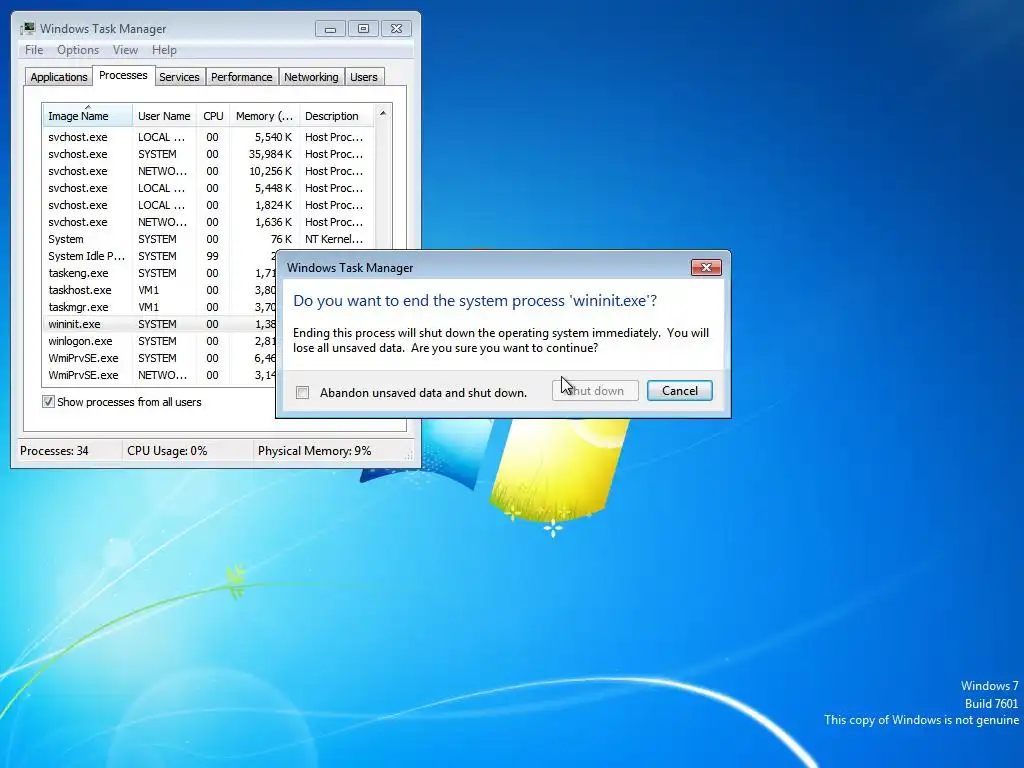
Task: Open the File menu
Action: click(x=34, y=50)
